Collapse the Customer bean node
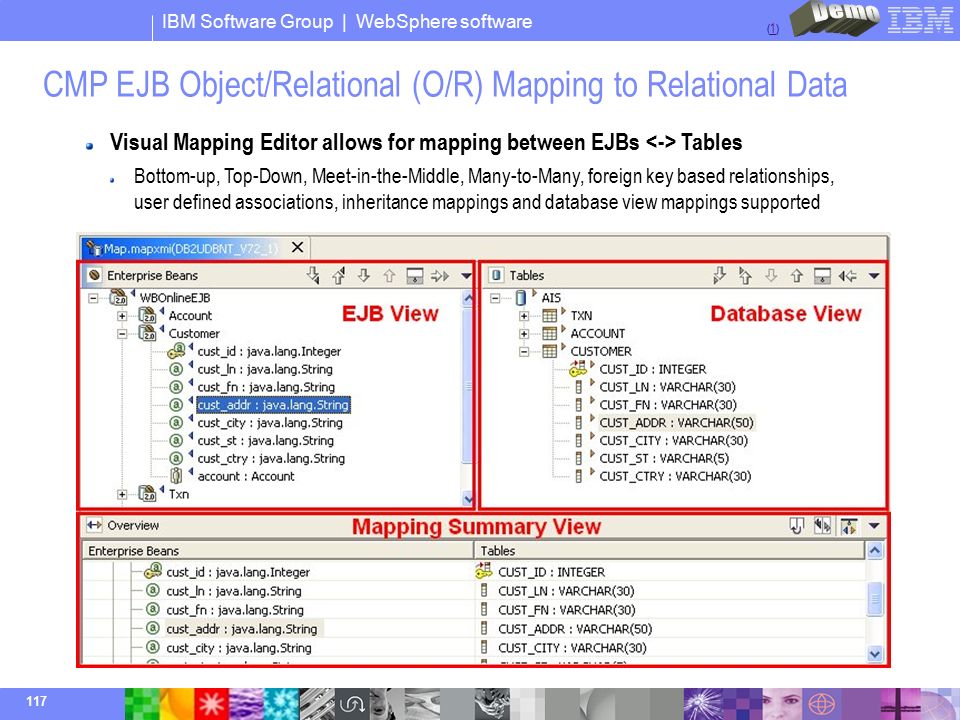 tap(122, 334)
